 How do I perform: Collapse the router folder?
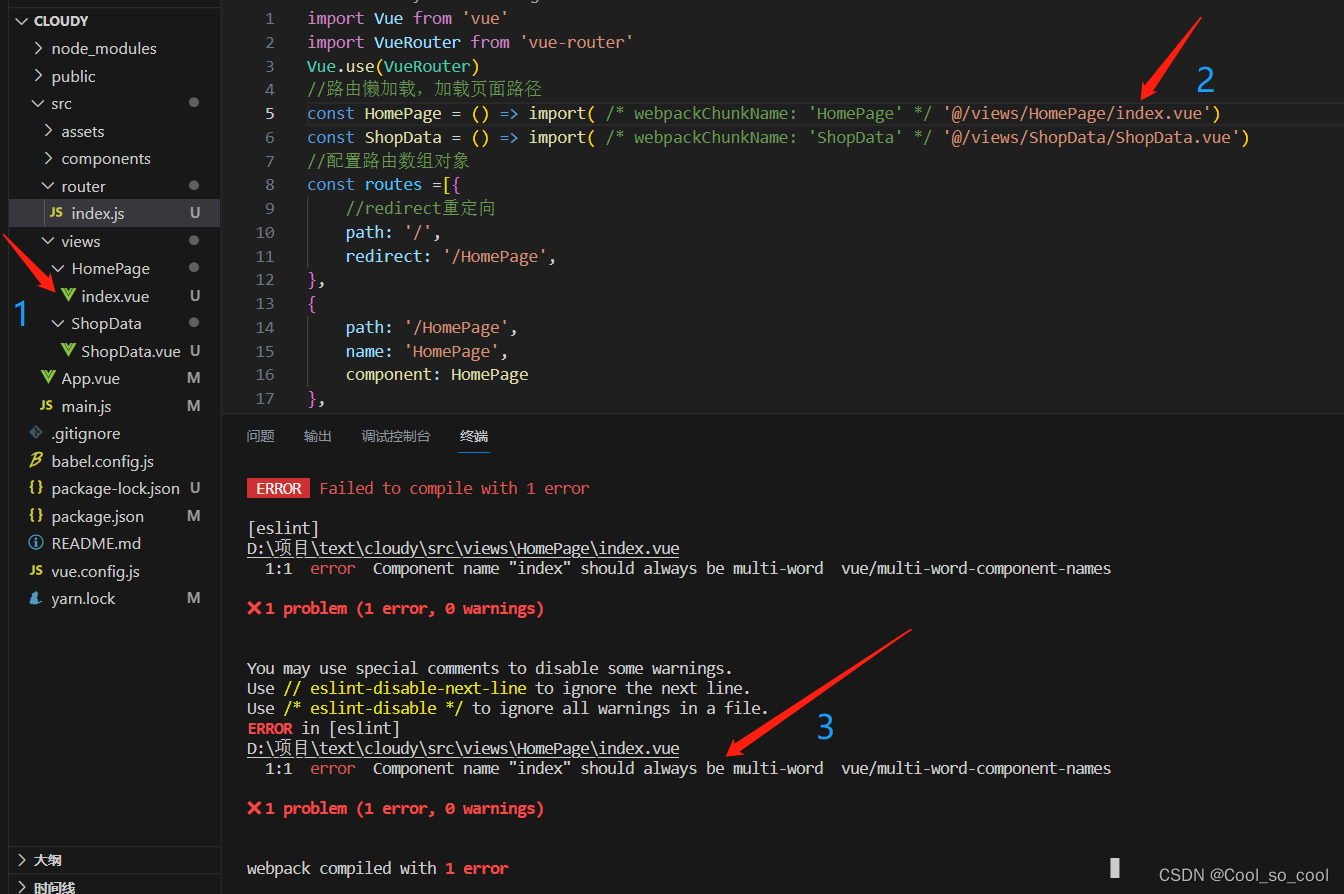(49, 186)
